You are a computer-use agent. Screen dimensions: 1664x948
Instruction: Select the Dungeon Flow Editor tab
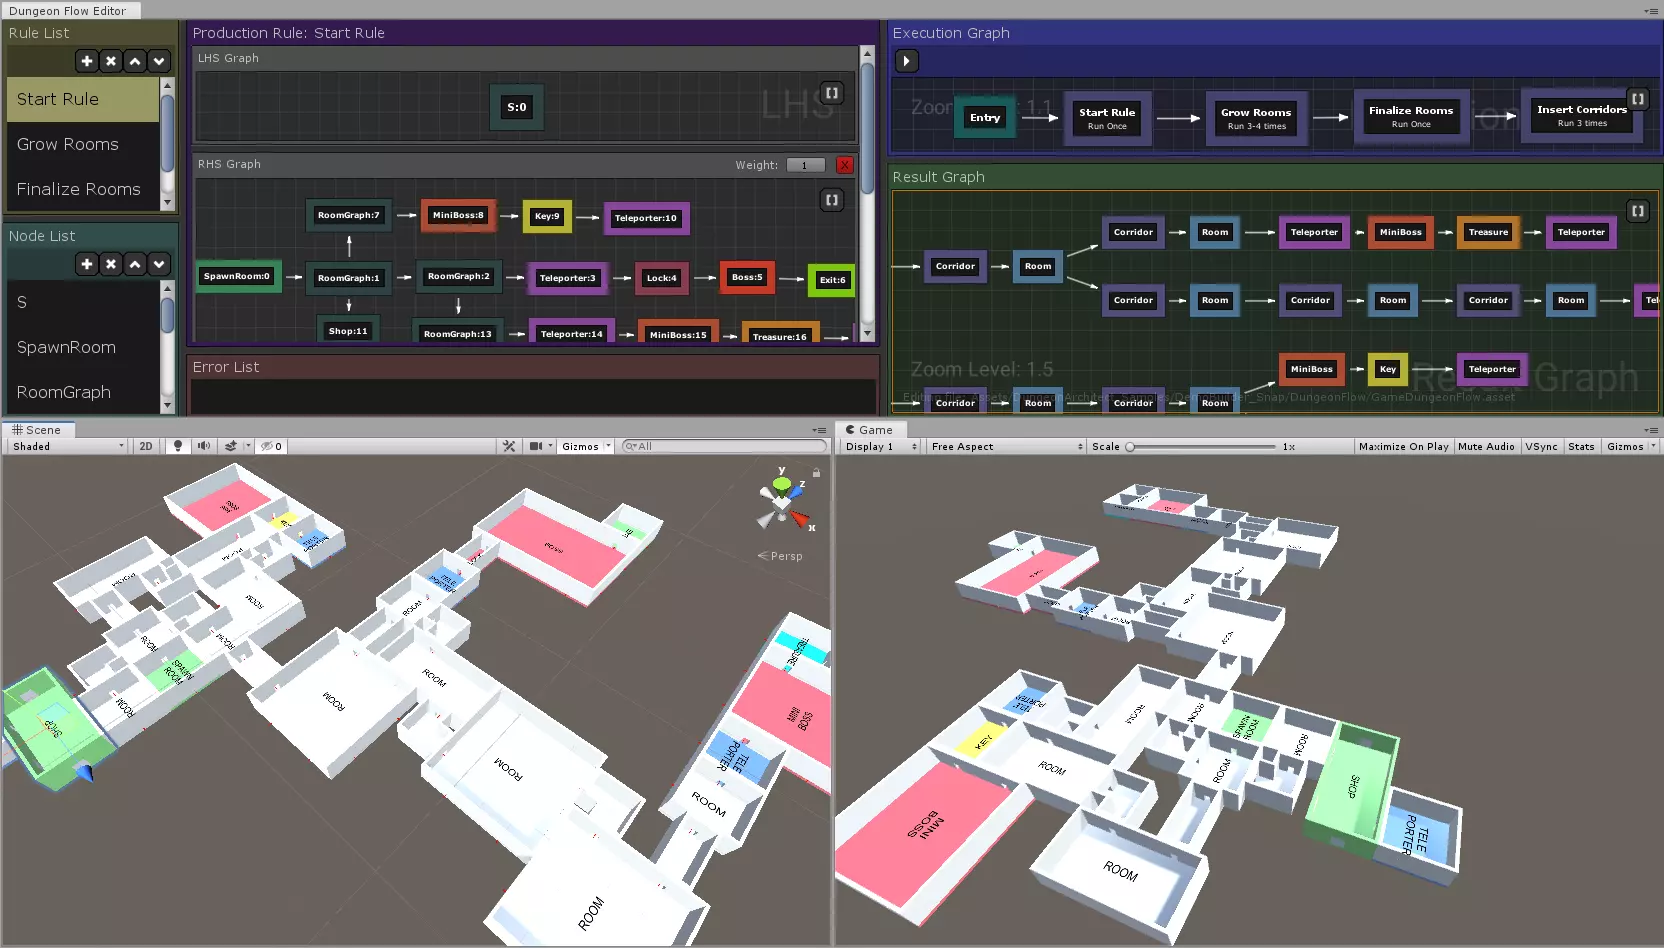(x=68, y=11)
